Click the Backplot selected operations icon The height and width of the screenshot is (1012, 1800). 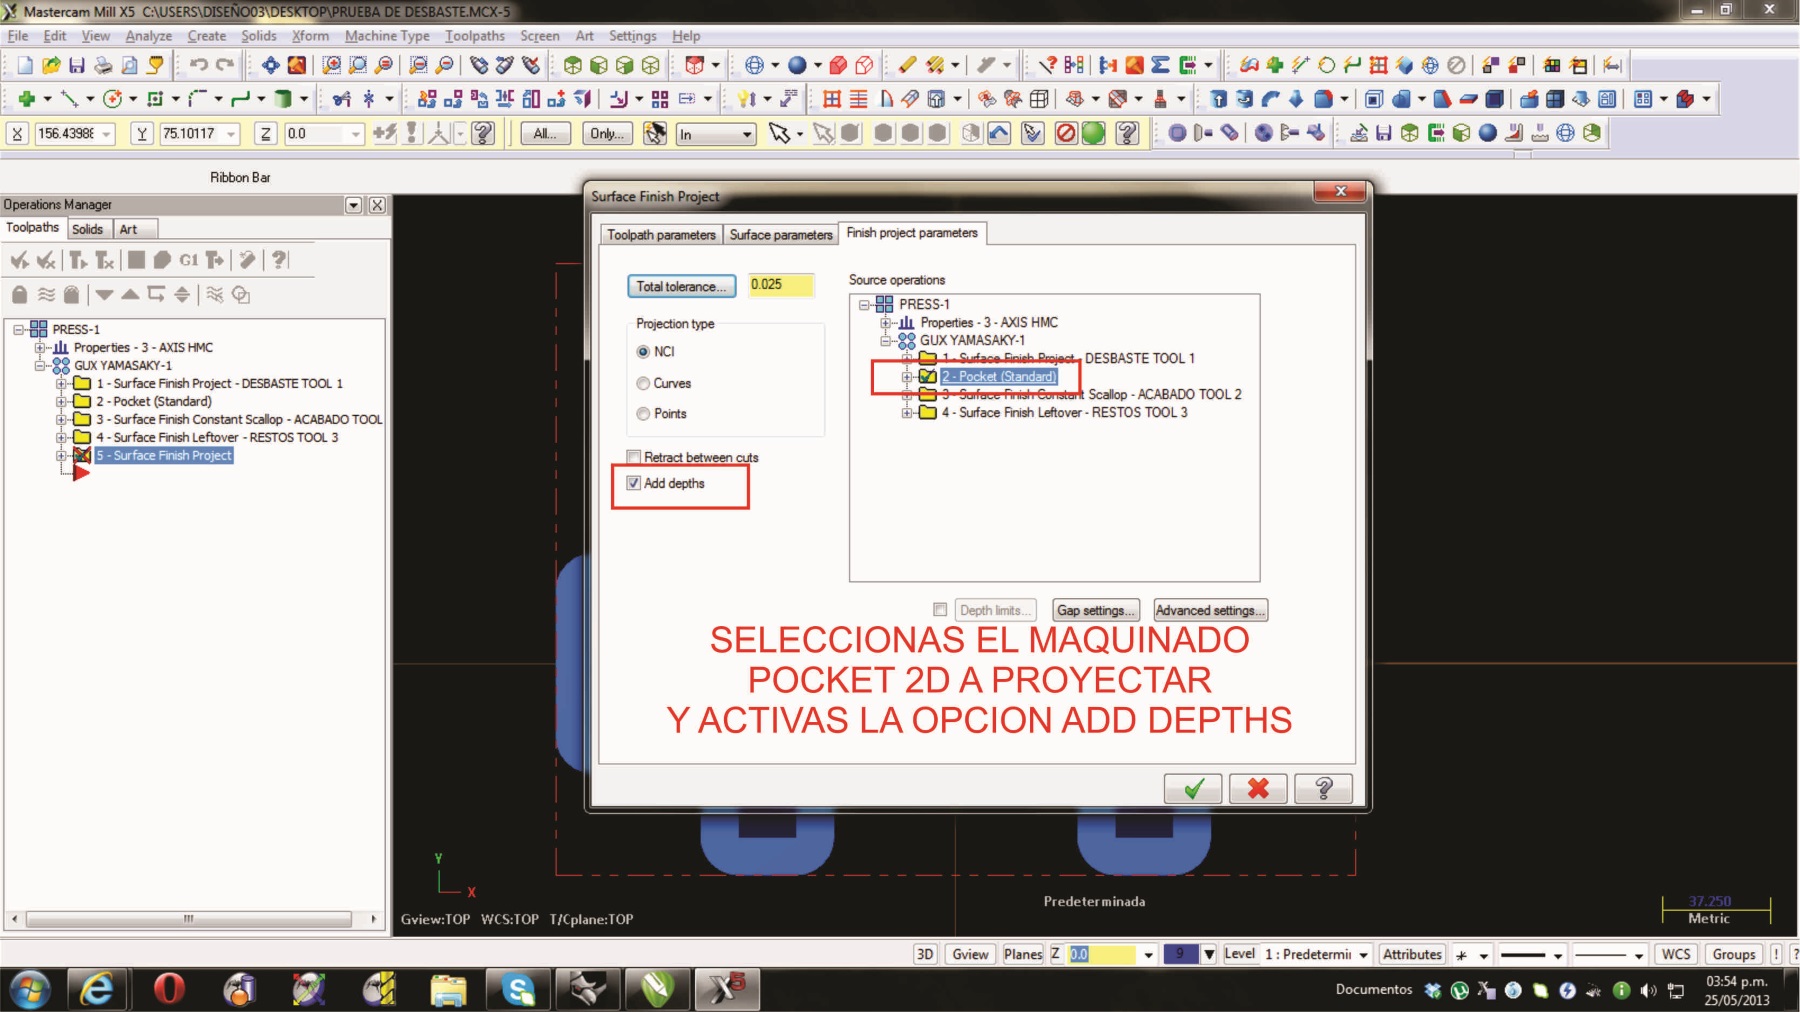(136, 260)
